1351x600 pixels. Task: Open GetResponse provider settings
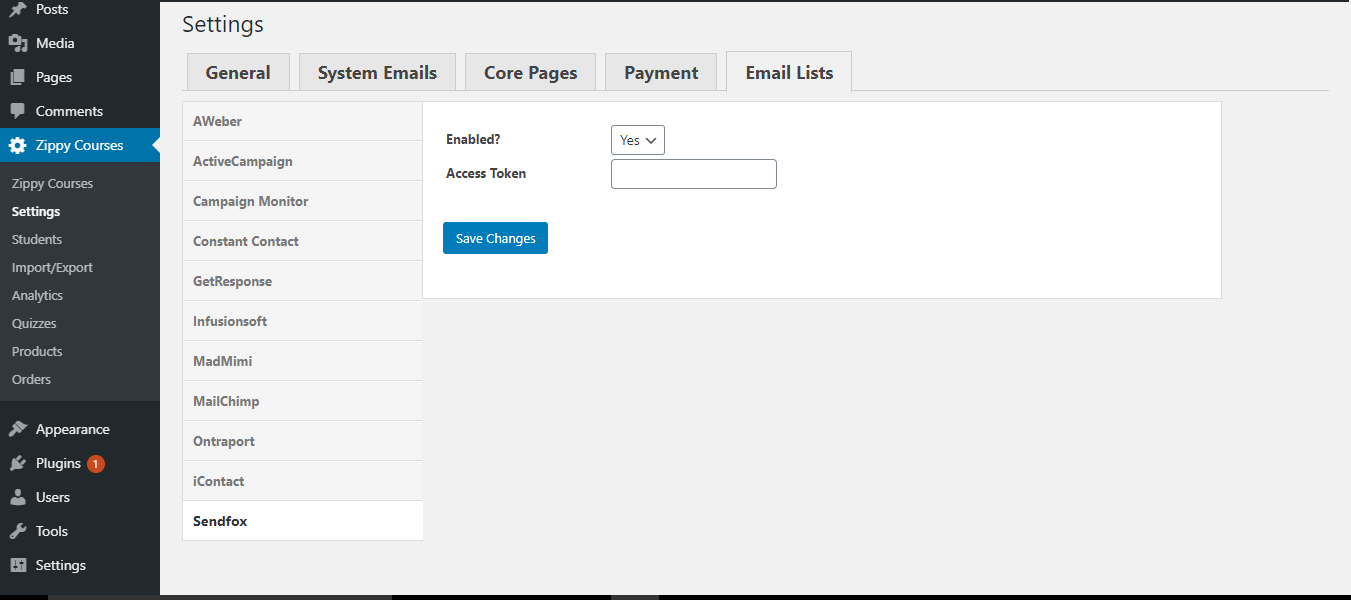[x=302, y=281]
